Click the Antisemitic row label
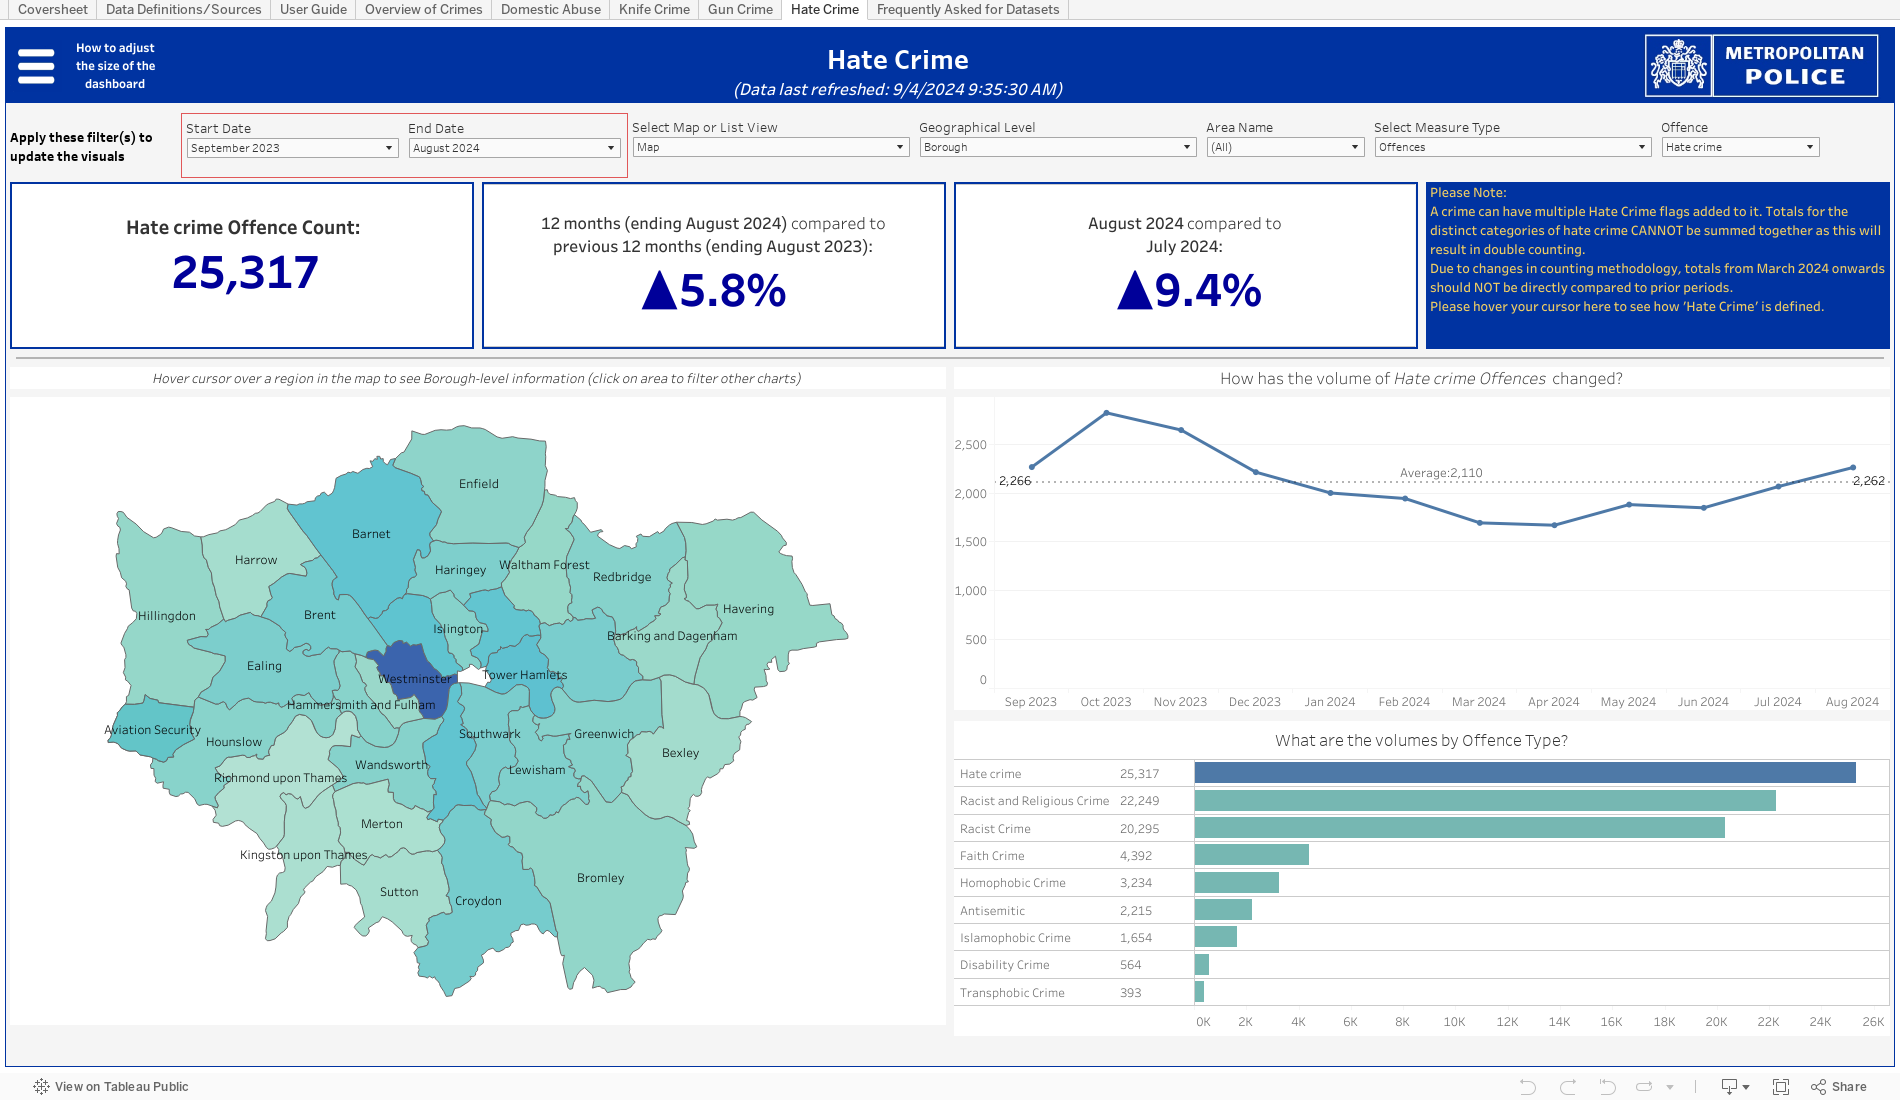 (992, 910)
